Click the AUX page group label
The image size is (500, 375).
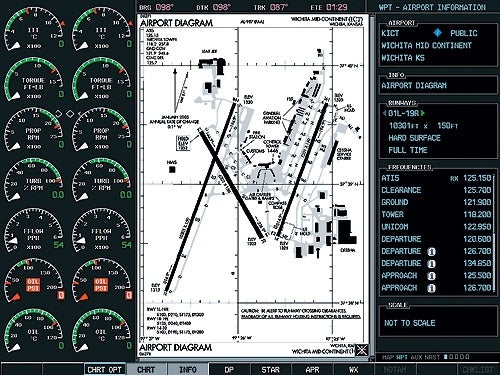coord(416,357)
